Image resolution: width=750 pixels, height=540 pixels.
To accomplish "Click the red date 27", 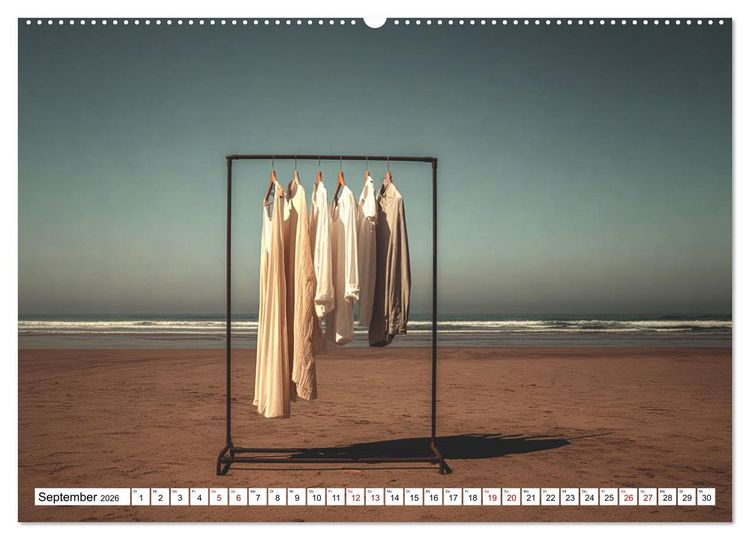I will tap(648, 497).
